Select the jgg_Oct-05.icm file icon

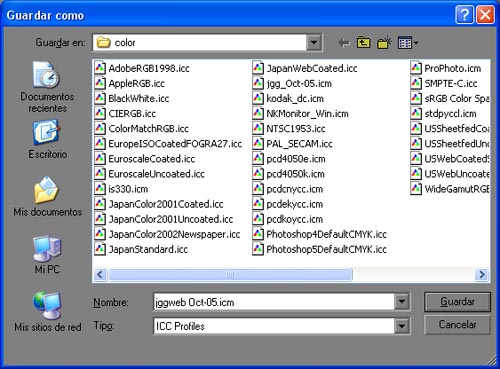pos(258,83)
